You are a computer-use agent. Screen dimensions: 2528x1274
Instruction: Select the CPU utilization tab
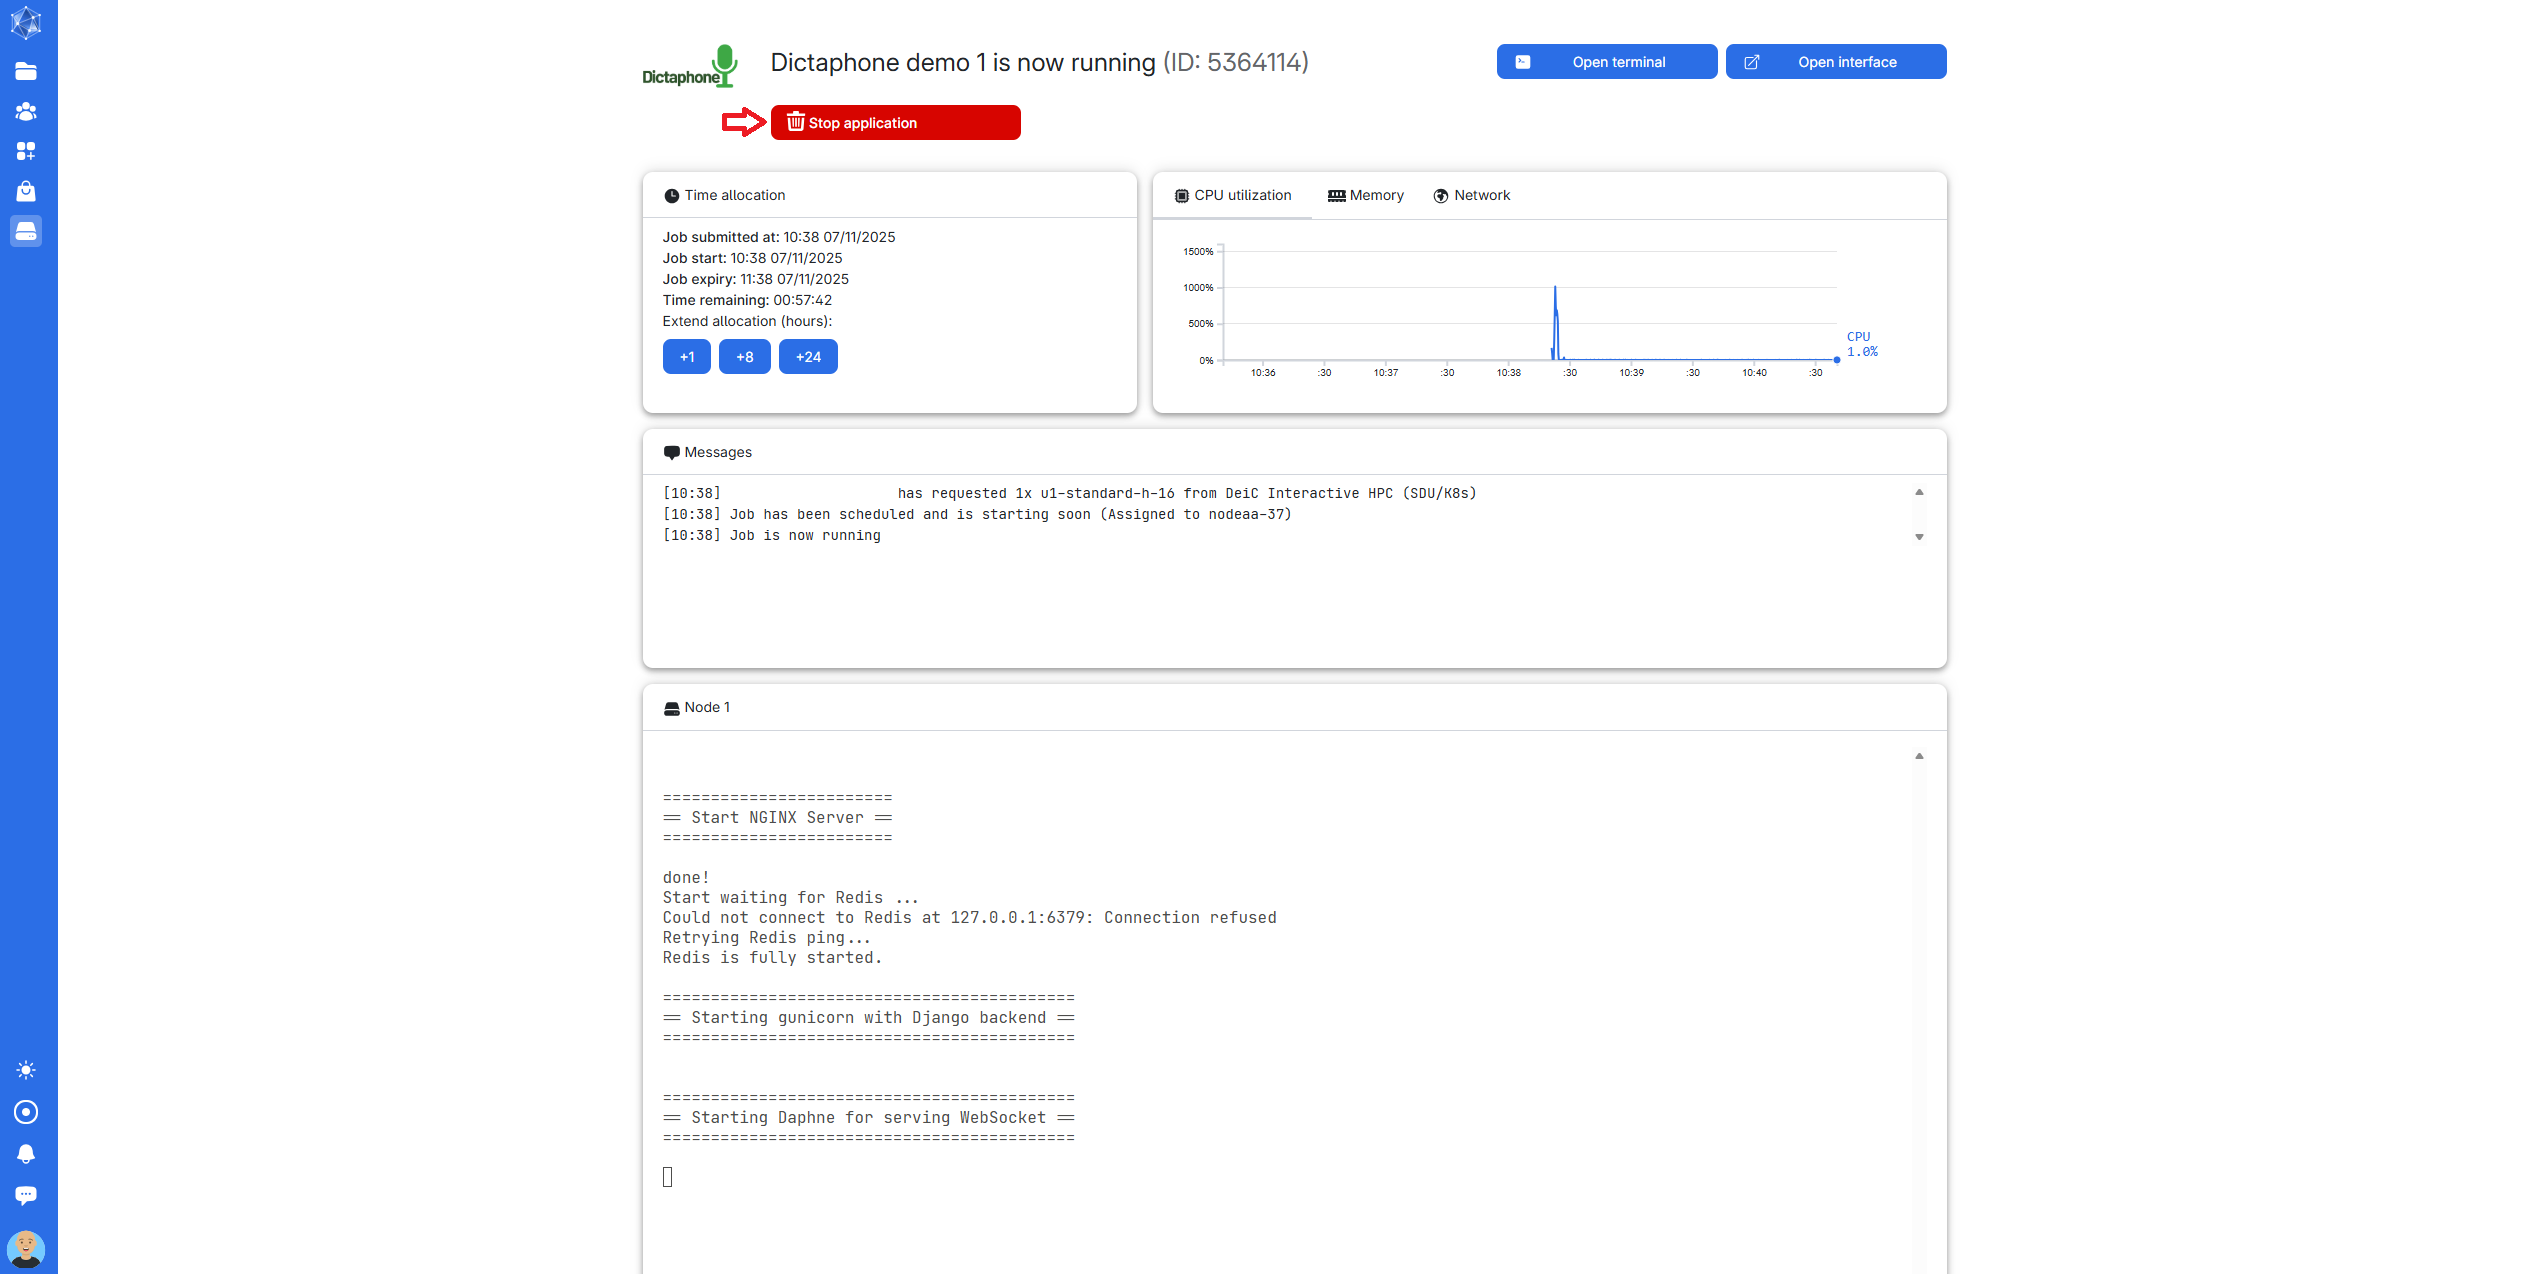coord(1233,195)
